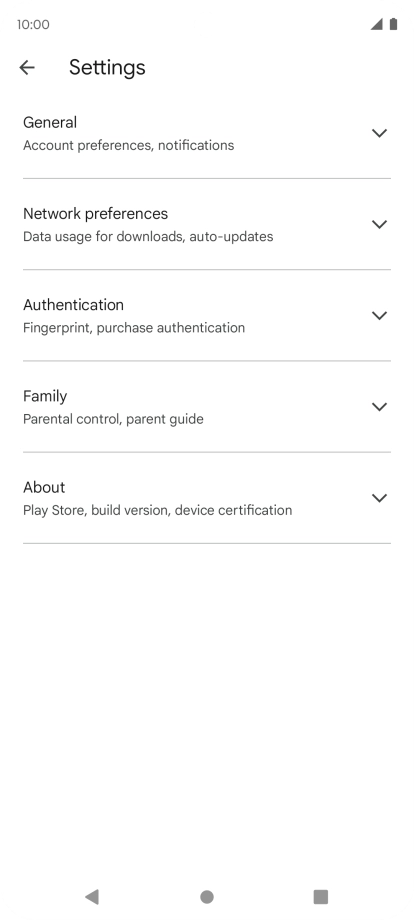Select the Authentication heading

point(73,305)
